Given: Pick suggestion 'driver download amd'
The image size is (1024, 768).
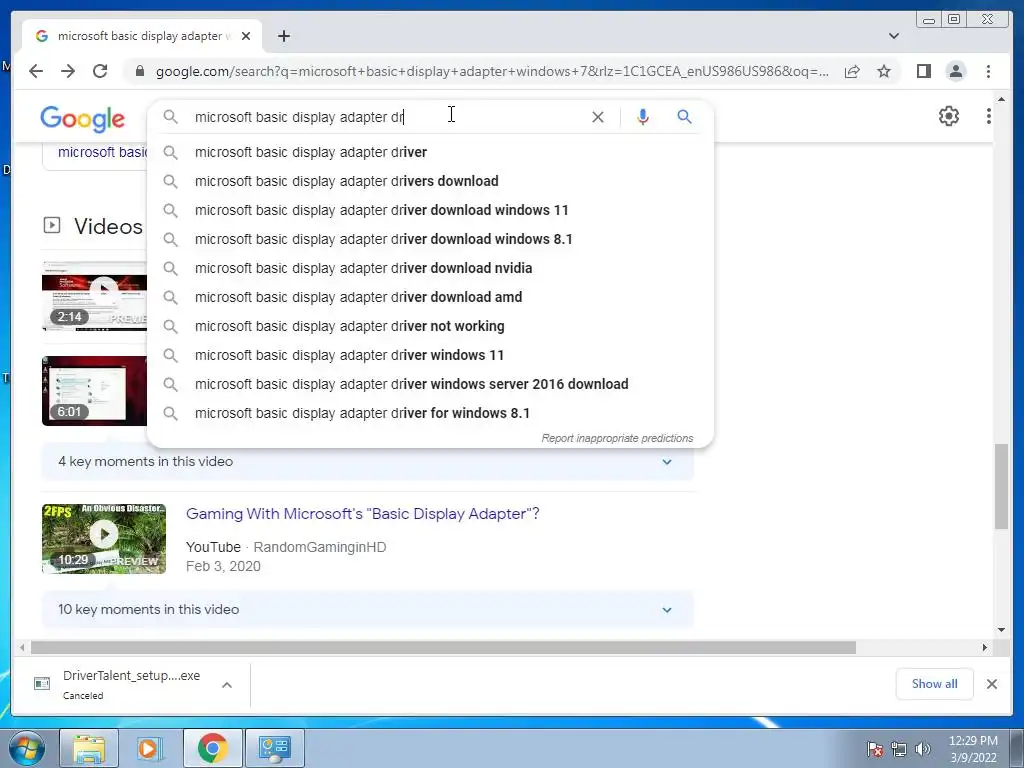Looking at the screenshot, I should (x=430, y=297).
